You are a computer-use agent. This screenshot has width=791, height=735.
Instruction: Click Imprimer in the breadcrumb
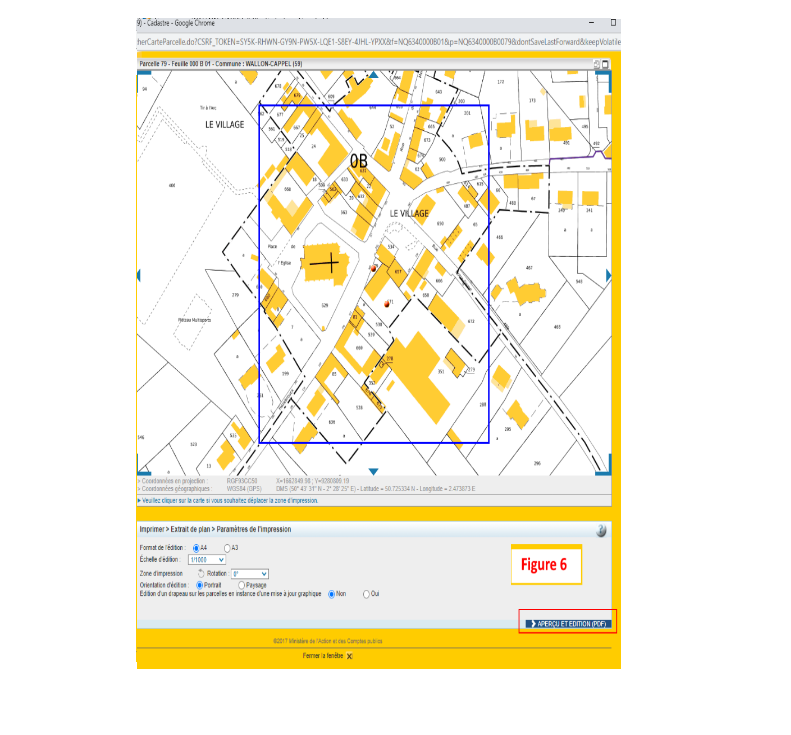[152, 529]
